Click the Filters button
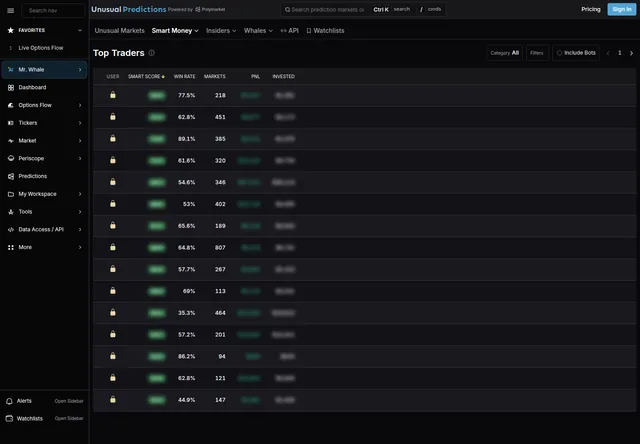 537,53
